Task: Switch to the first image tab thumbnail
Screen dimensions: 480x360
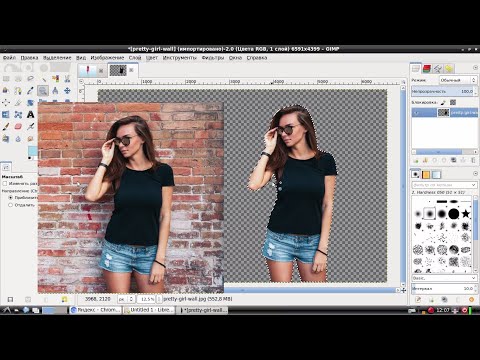Action: pos(88,70)
